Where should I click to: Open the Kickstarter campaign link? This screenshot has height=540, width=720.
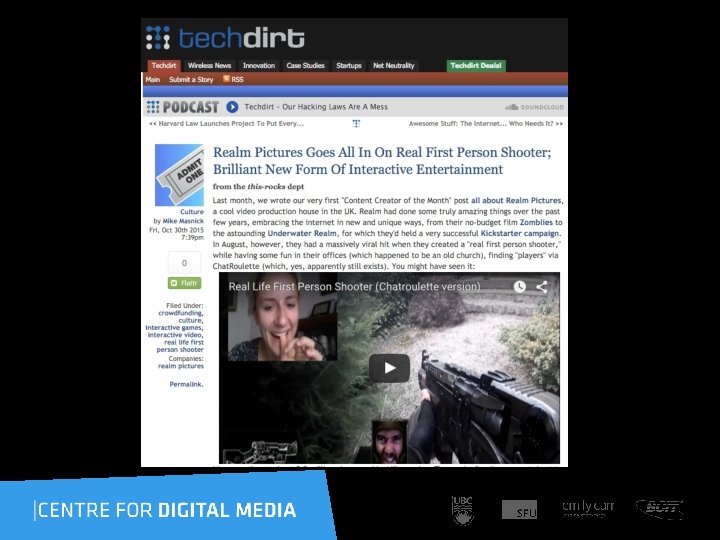520,233
